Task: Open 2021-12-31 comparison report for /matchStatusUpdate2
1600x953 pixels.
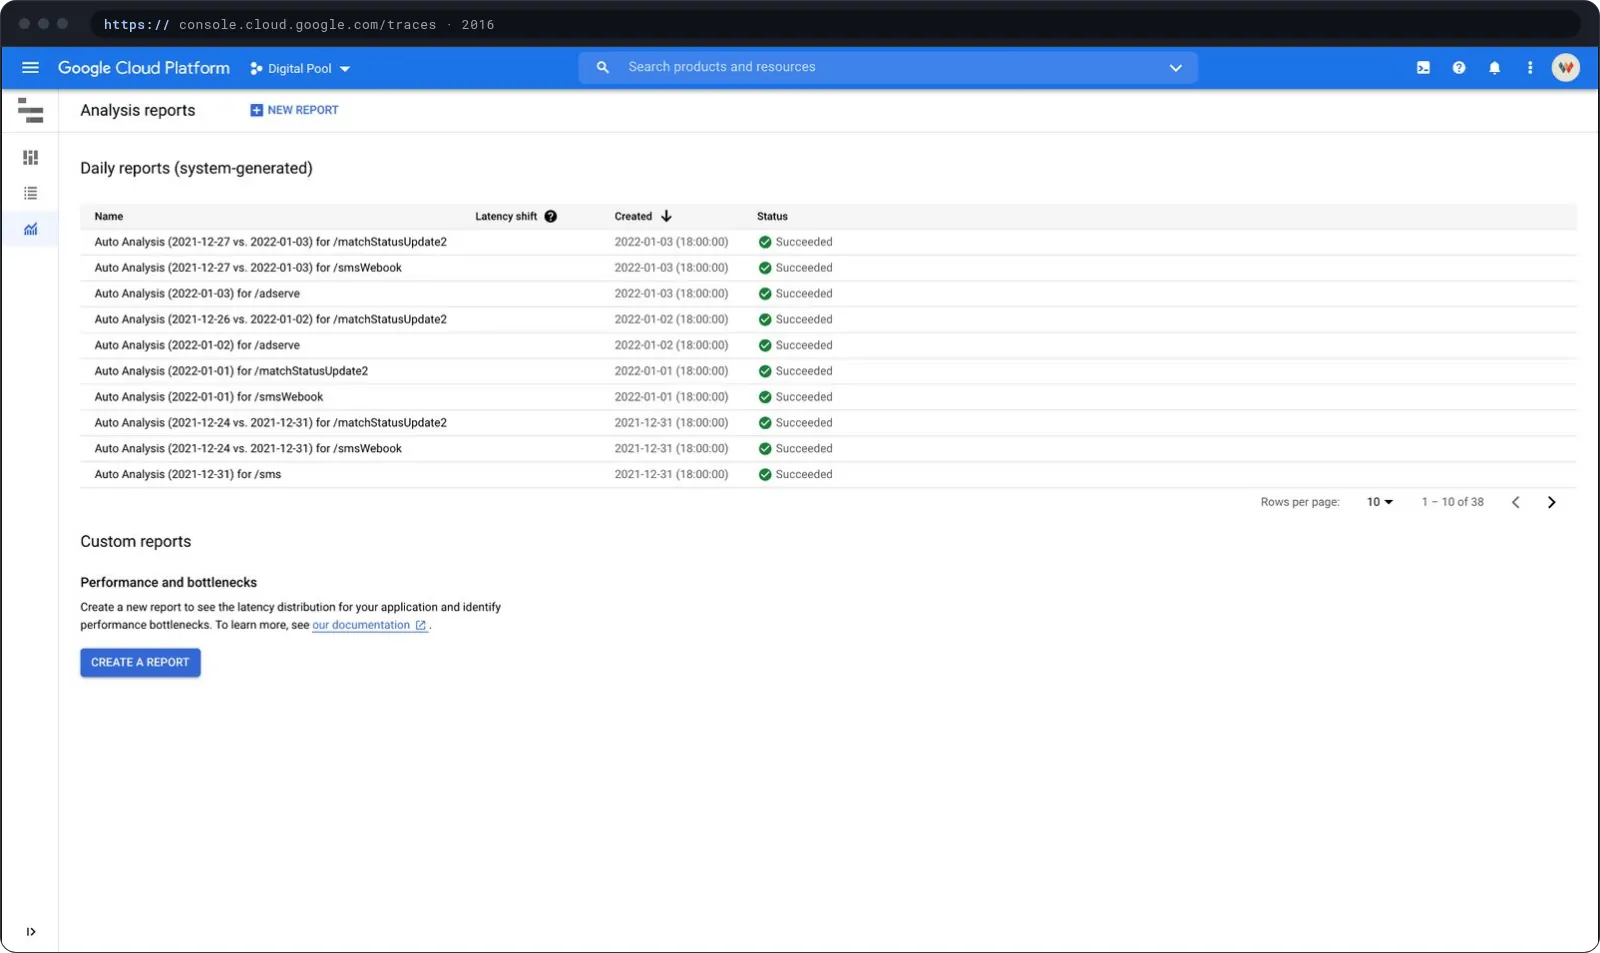Action: (271, 423)
